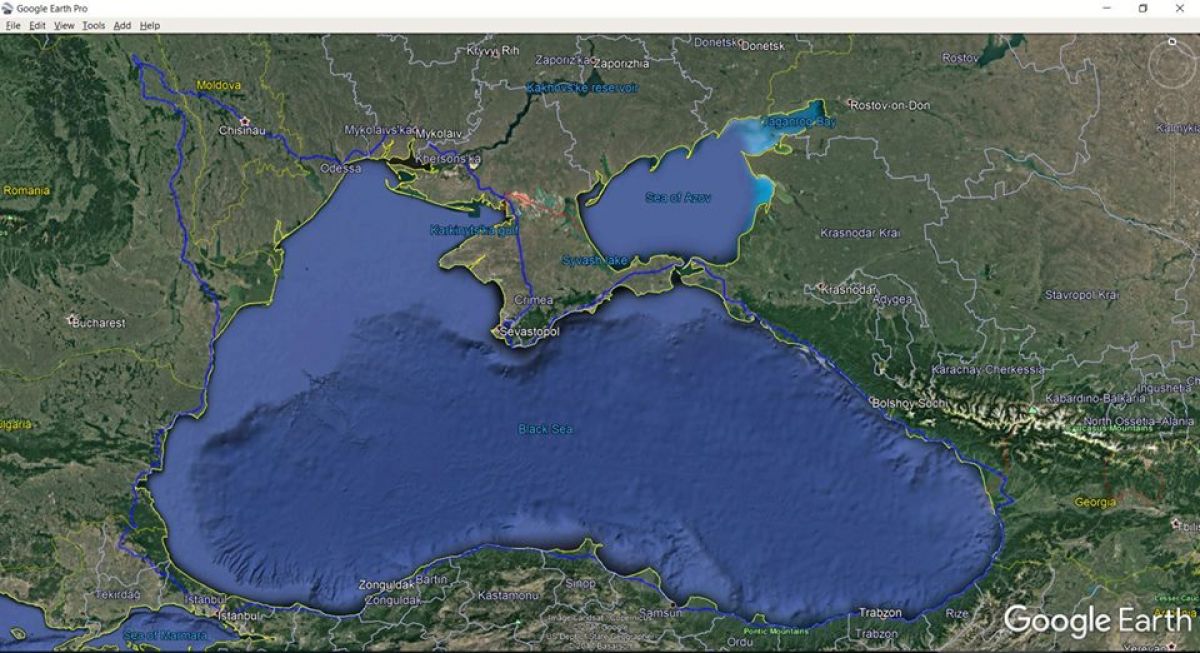Screen dimensions: 1200x653
Task: Open the File menu
Action: point(13,25)
